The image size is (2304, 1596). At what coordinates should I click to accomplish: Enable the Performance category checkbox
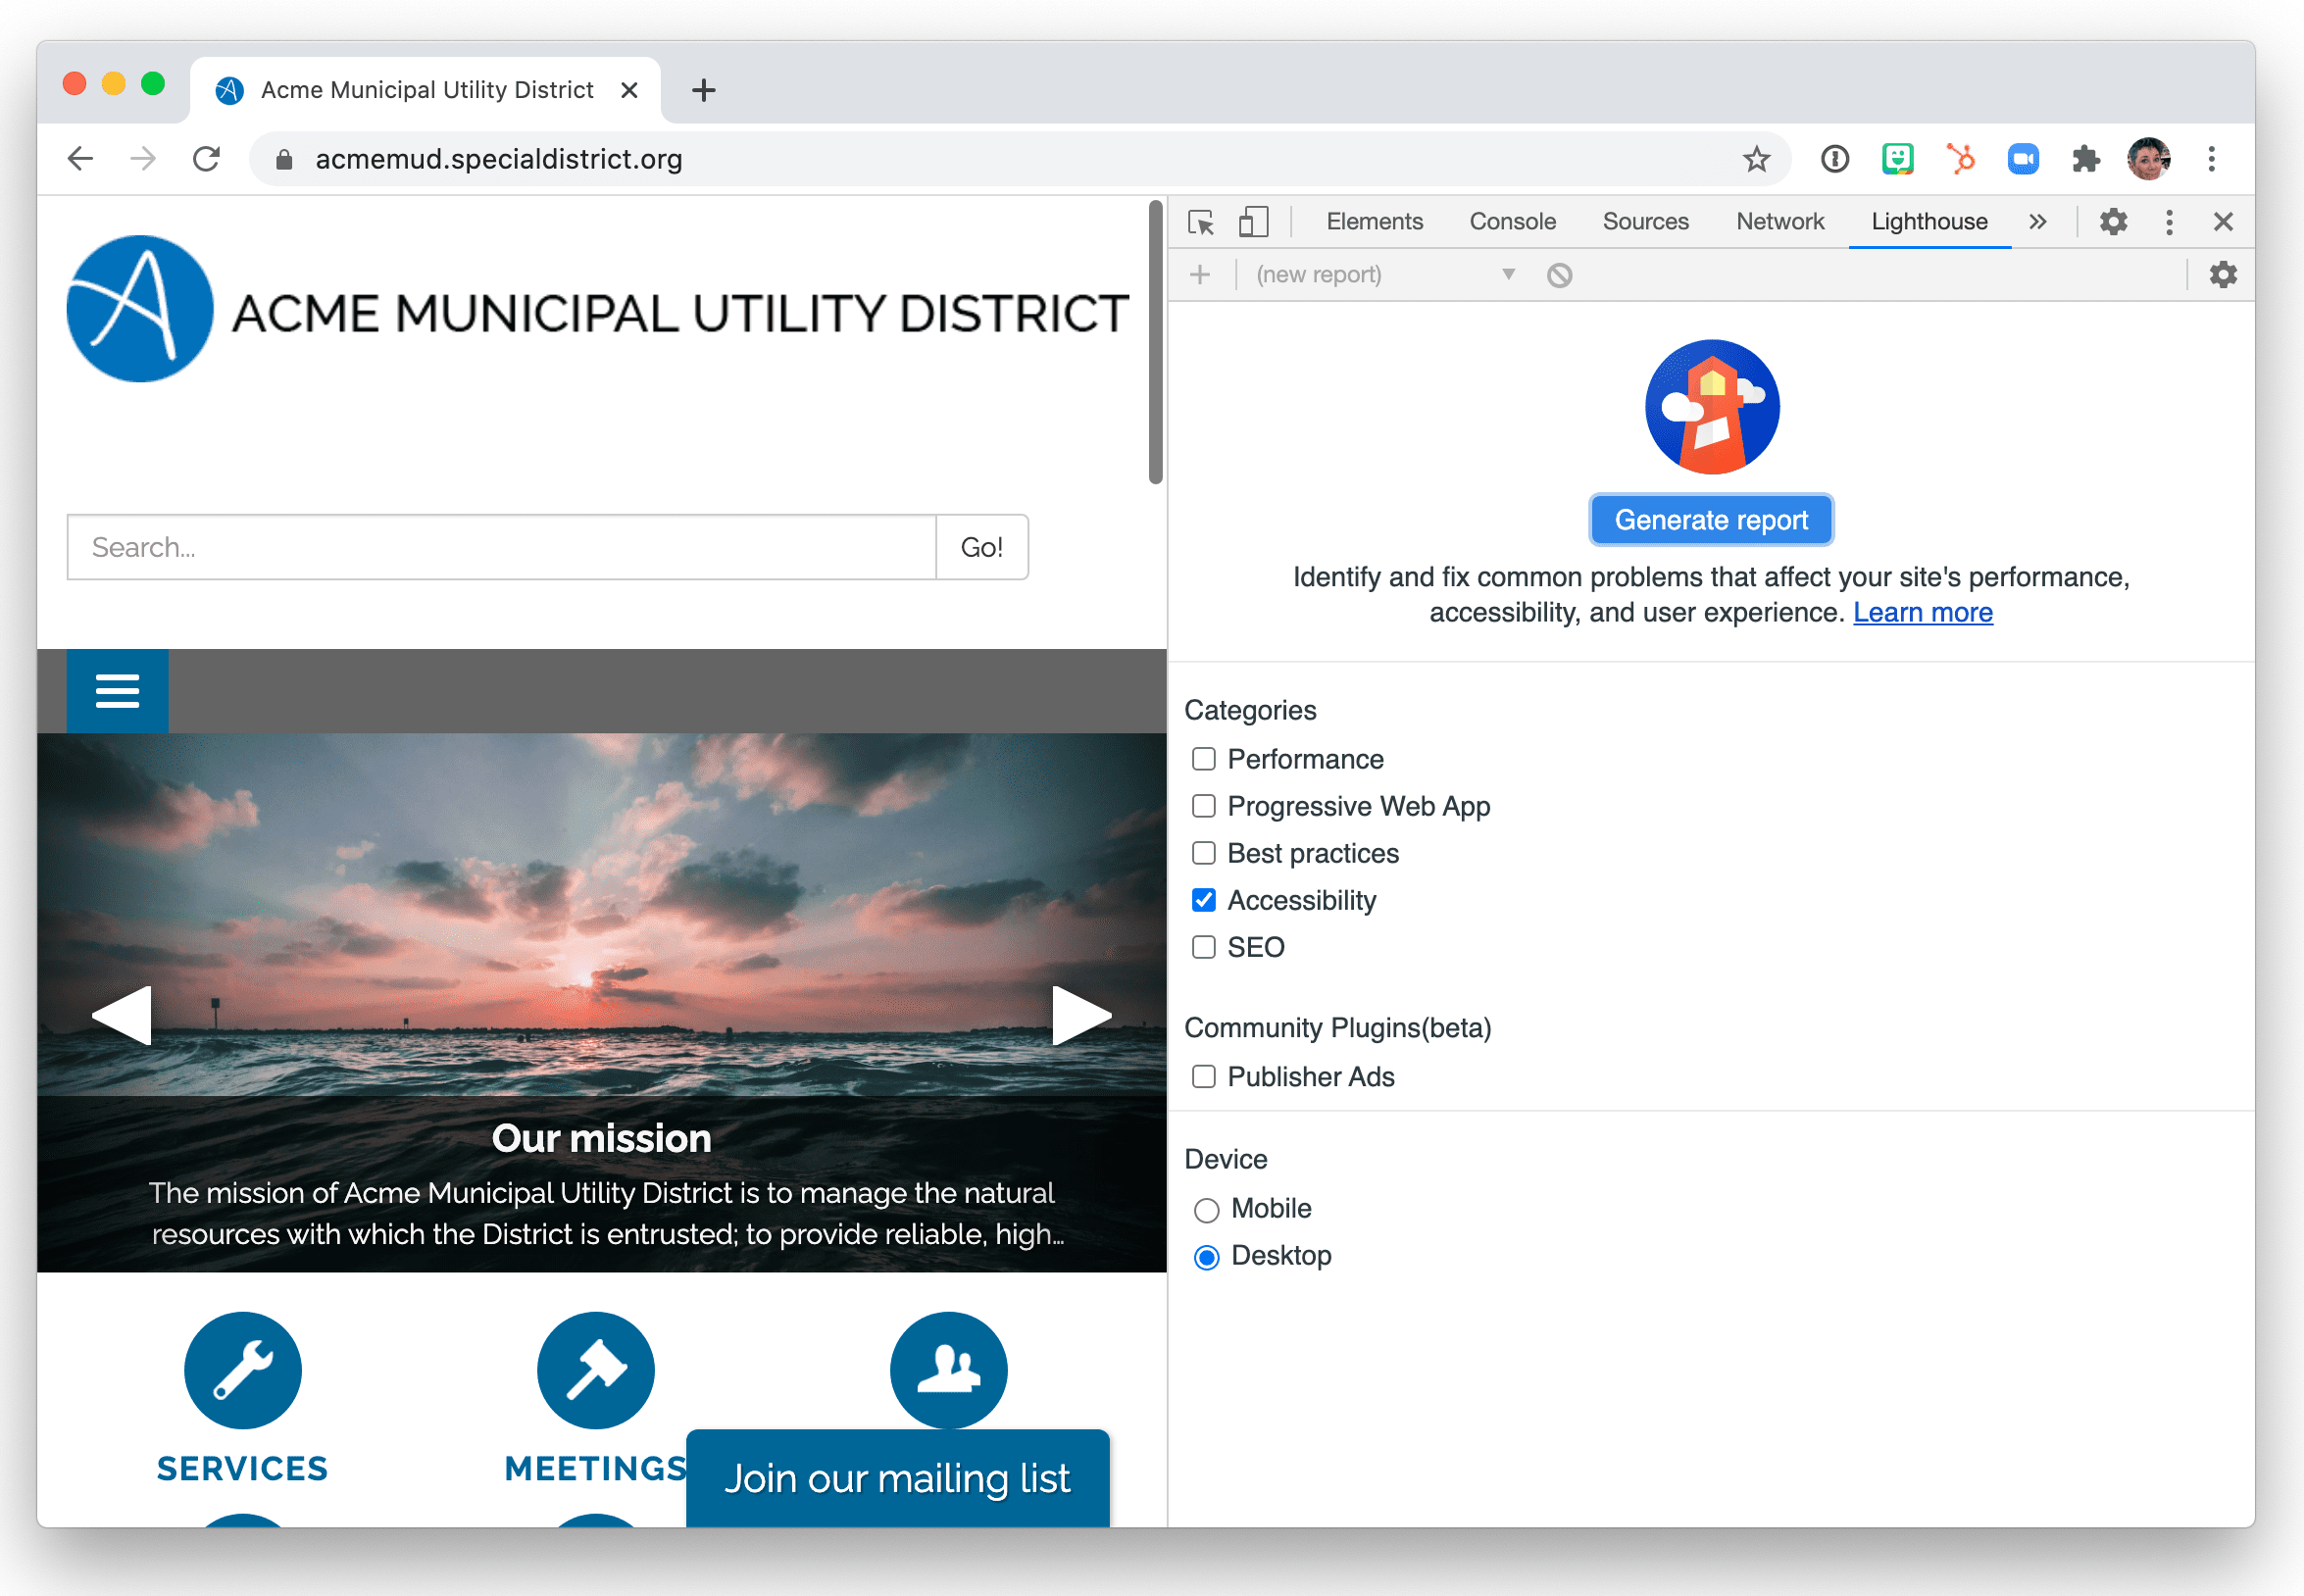pos(1203,759)
